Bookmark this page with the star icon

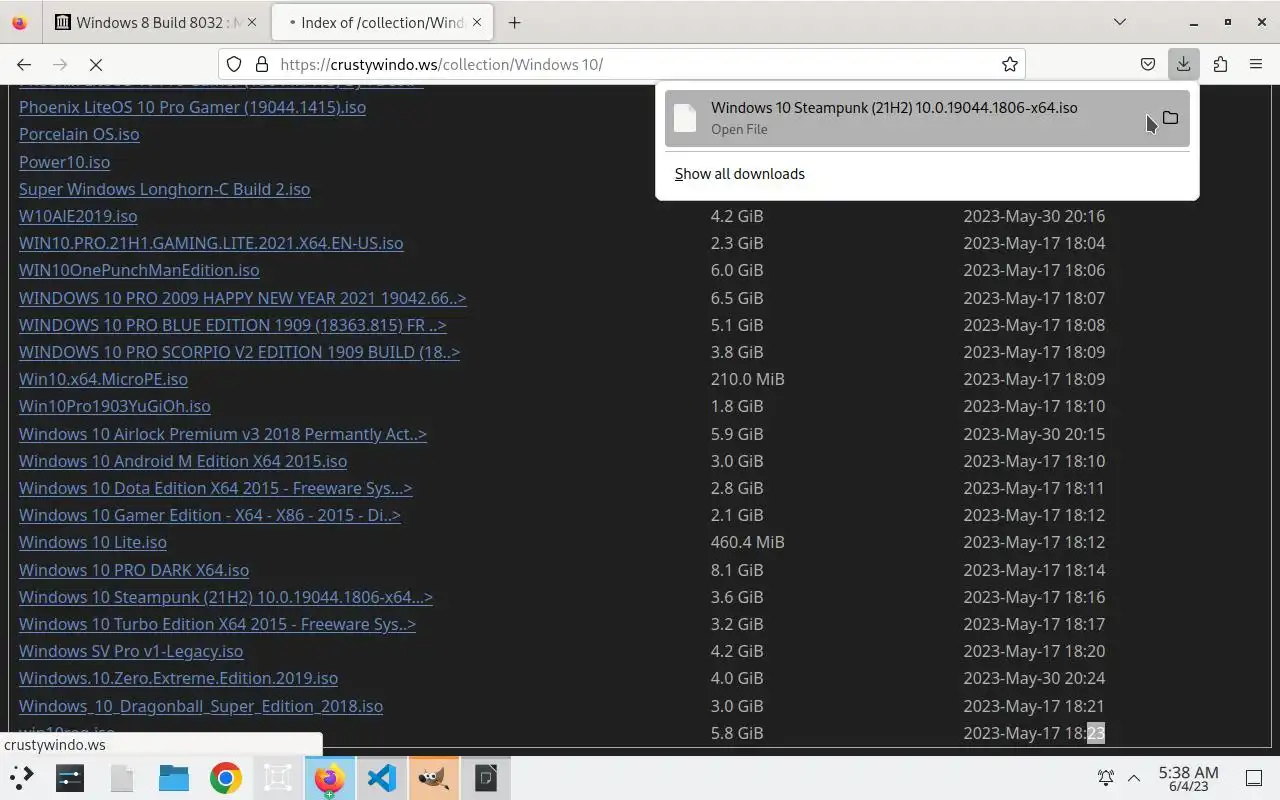1010,64
